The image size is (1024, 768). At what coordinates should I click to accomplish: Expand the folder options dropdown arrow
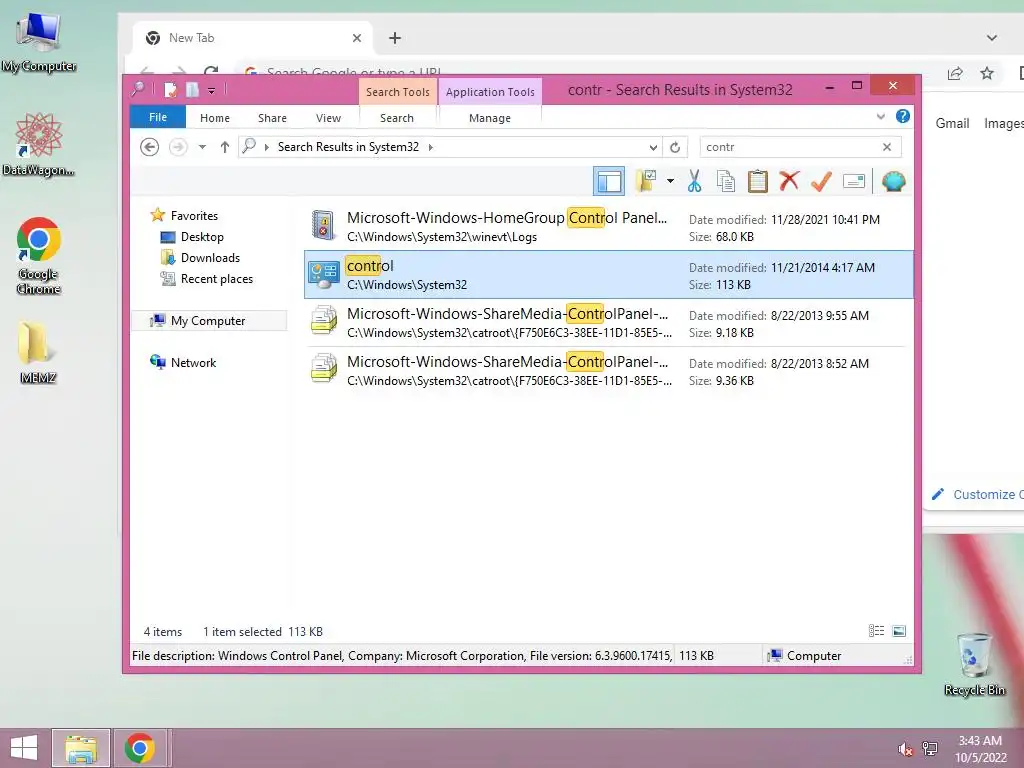[x=670, y=181]
